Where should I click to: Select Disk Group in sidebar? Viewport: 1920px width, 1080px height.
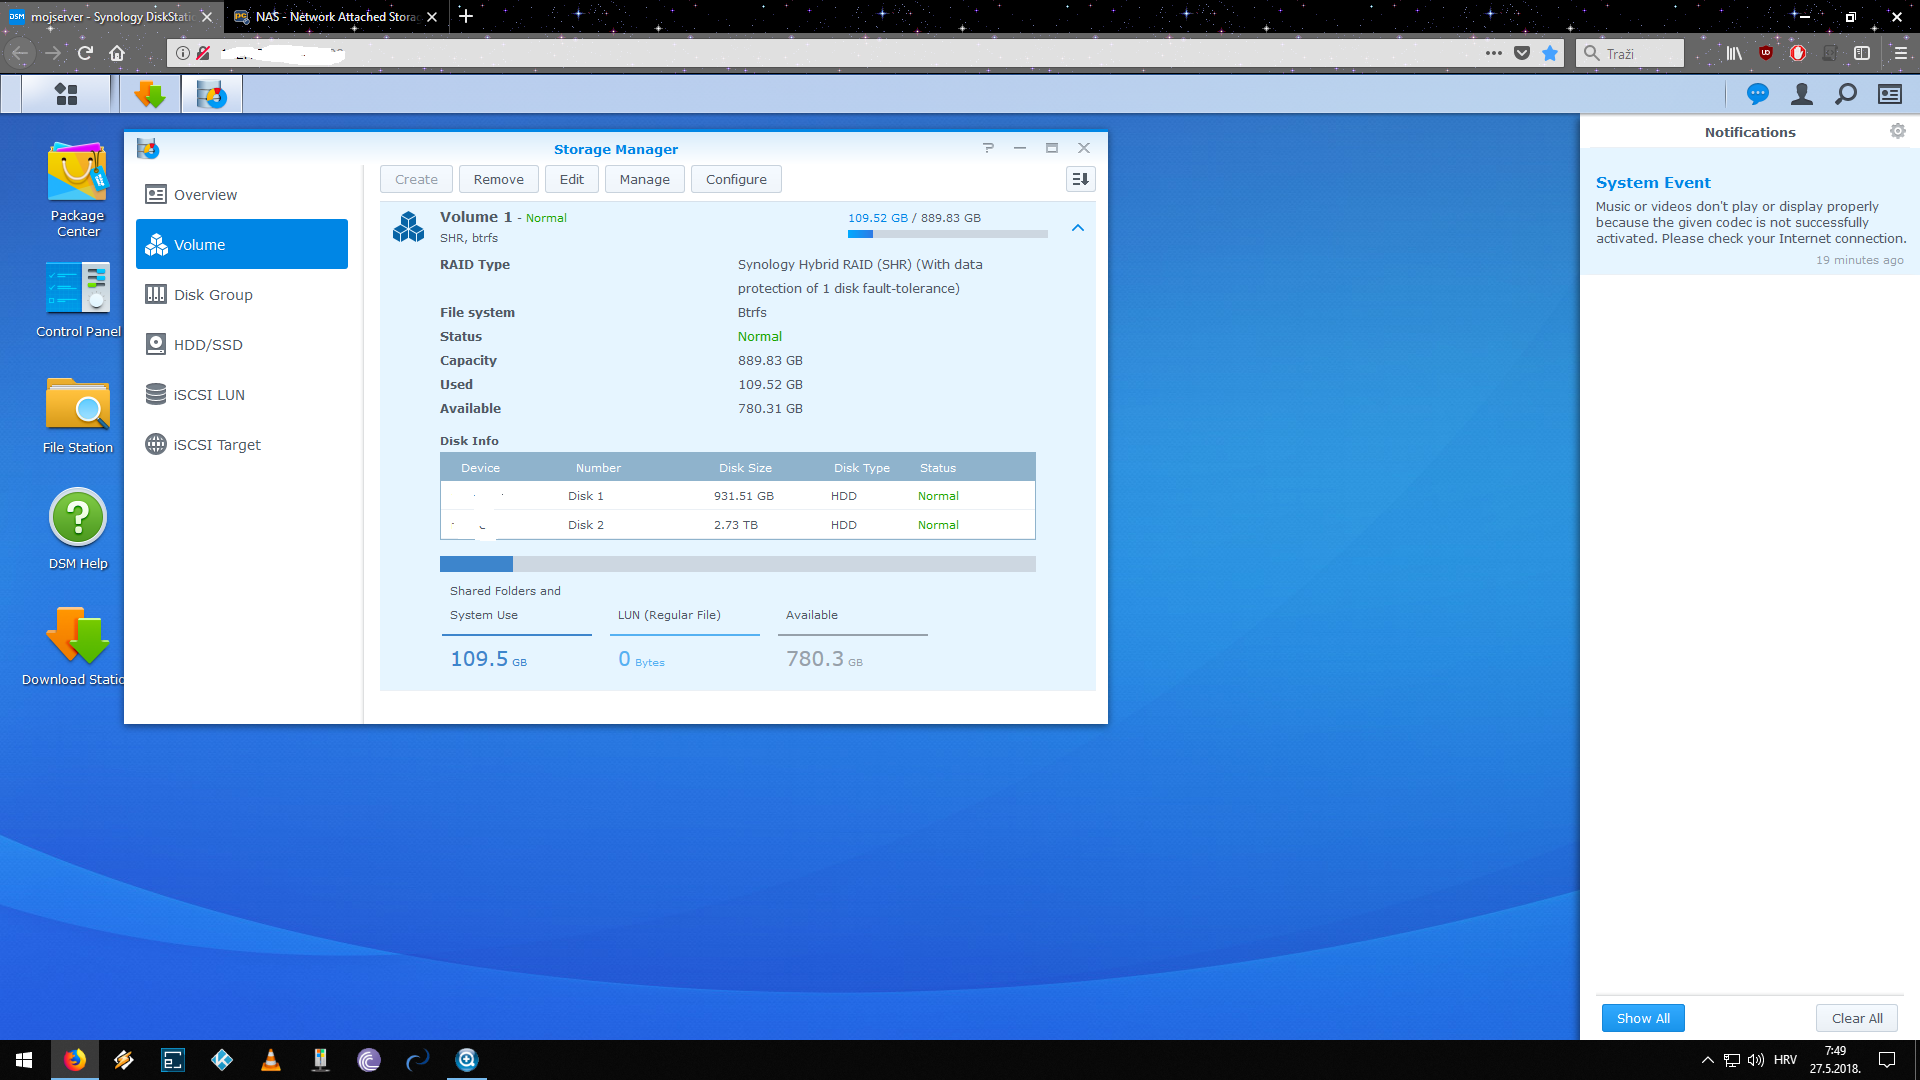(x=213, y=295)
